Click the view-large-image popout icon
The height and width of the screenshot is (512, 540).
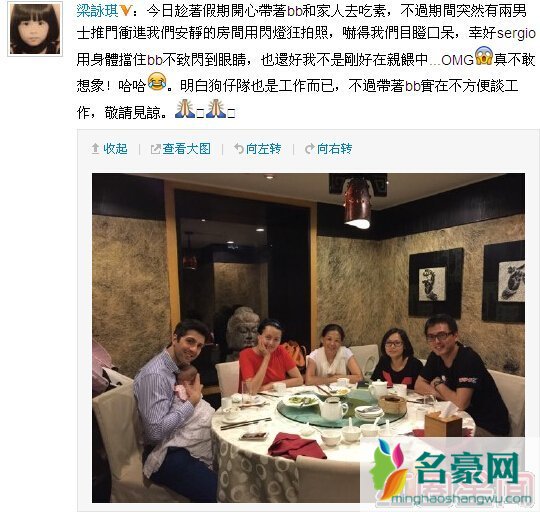tap(155, 149)
